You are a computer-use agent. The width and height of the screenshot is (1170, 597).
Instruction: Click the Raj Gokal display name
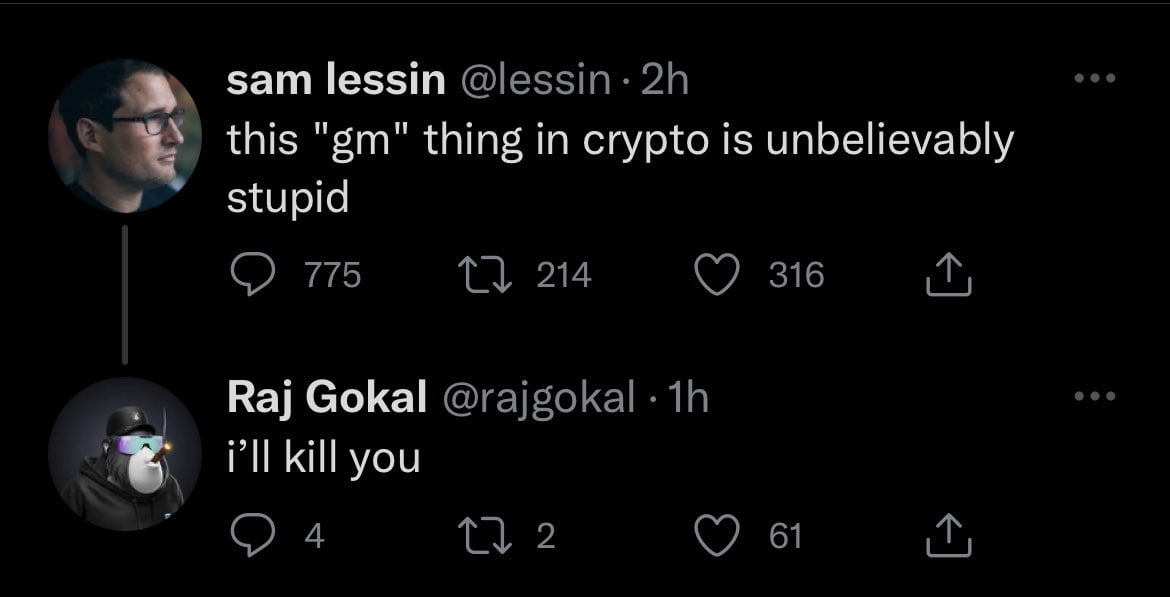click(327, 399)
